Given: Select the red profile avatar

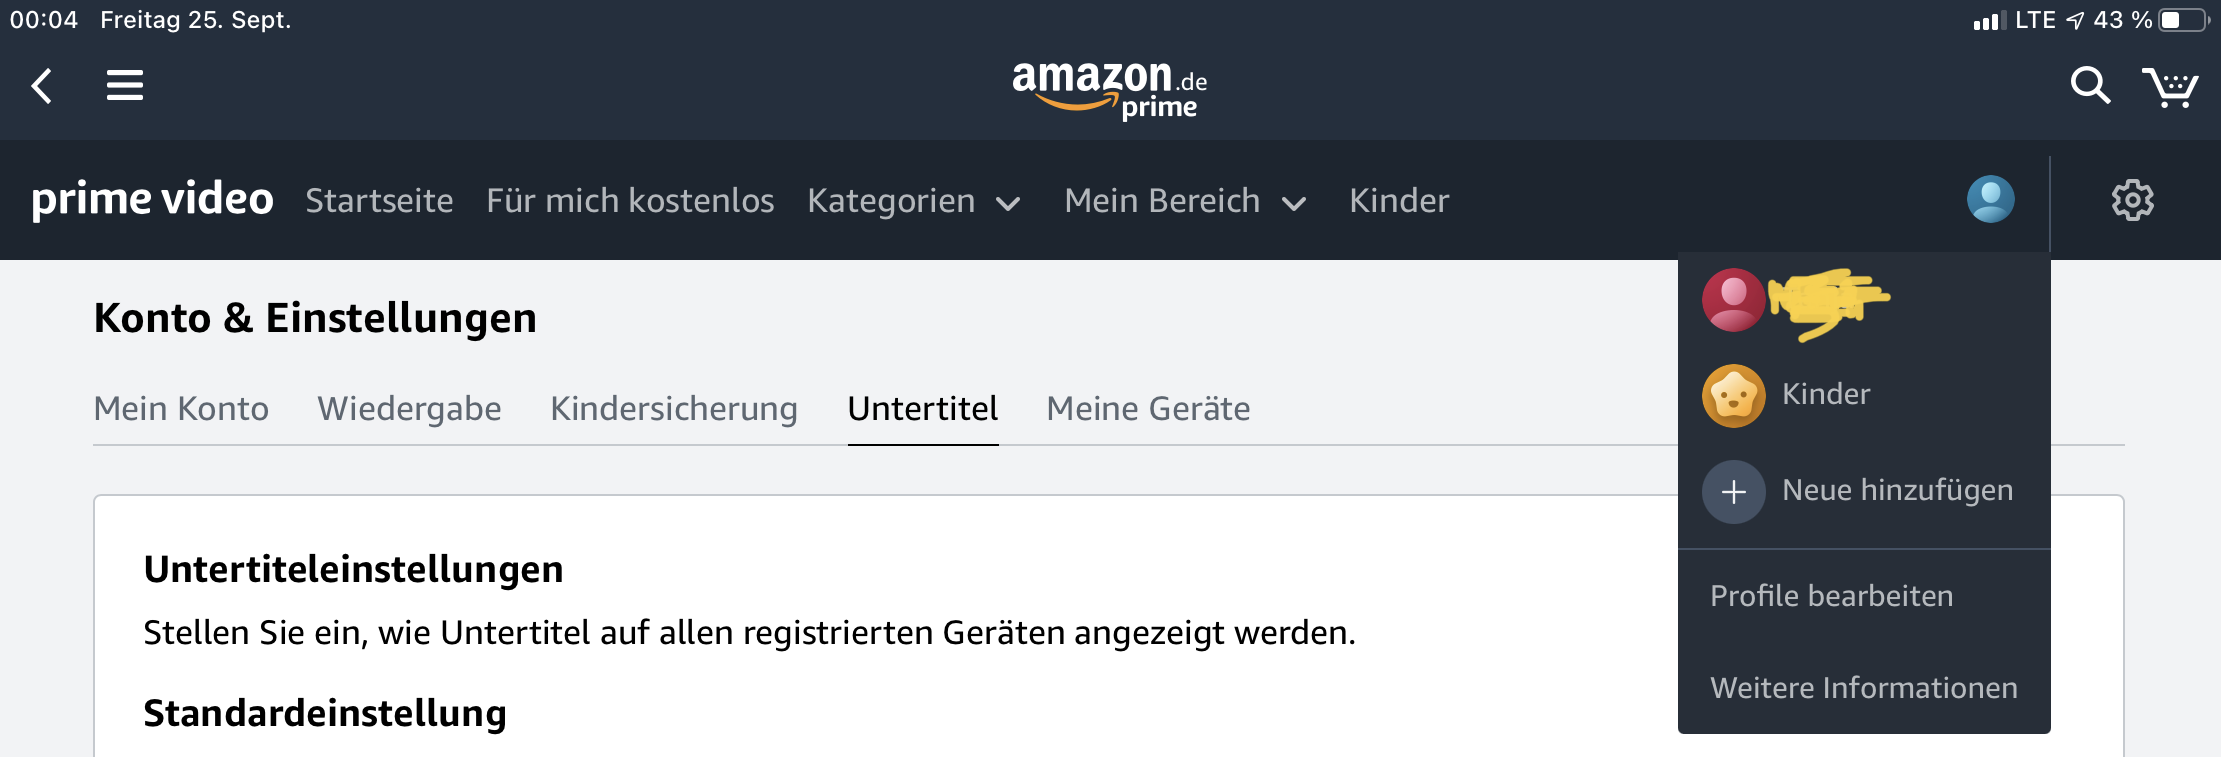Looking at the screenshot, I should [1733, 299].
